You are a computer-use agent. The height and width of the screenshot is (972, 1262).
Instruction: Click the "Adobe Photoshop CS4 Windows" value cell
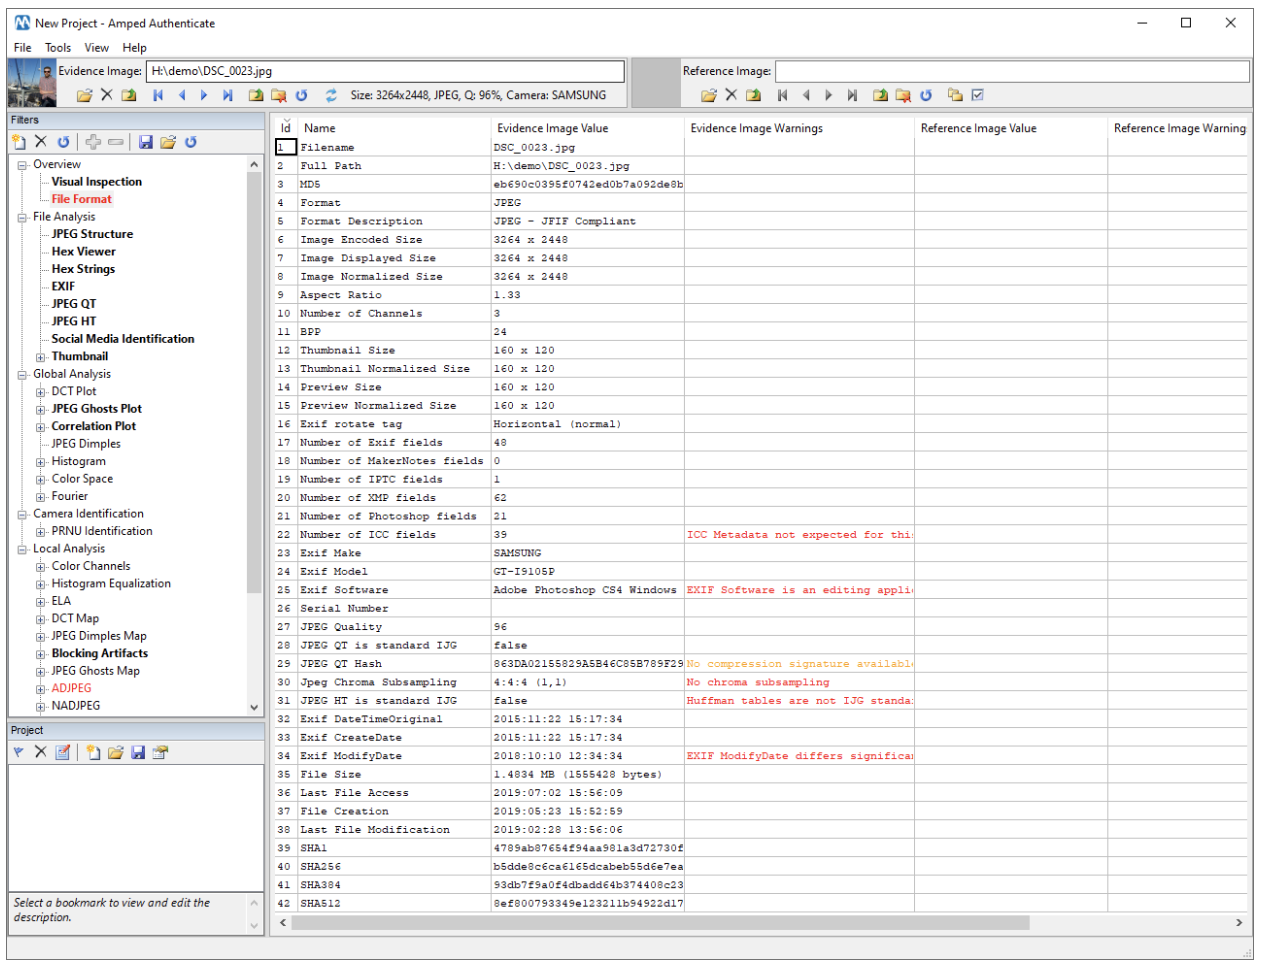click(x=585, y=590)
